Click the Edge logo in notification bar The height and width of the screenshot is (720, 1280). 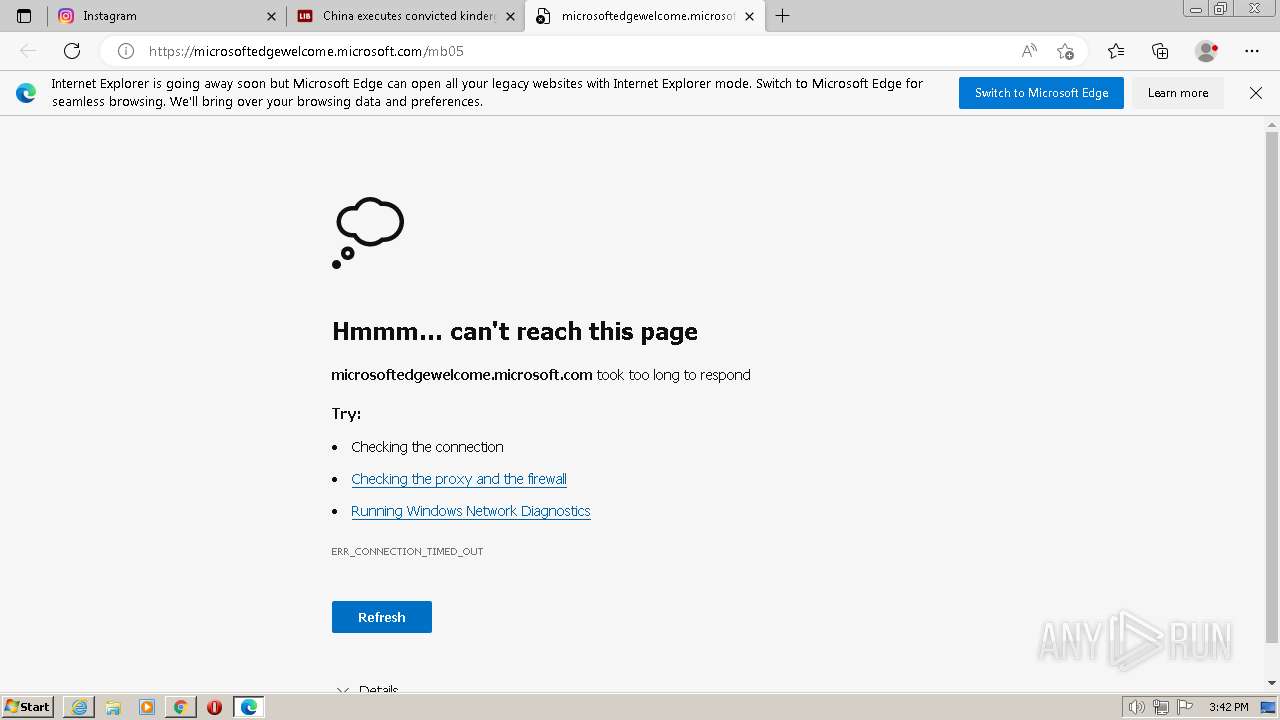[26, 93]
